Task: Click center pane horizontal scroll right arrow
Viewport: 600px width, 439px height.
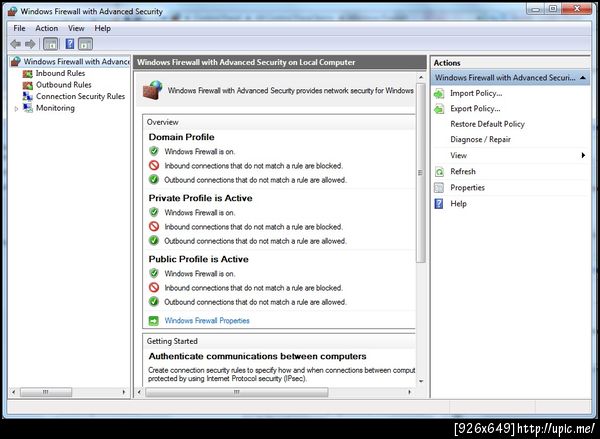Action: (409, 392)
